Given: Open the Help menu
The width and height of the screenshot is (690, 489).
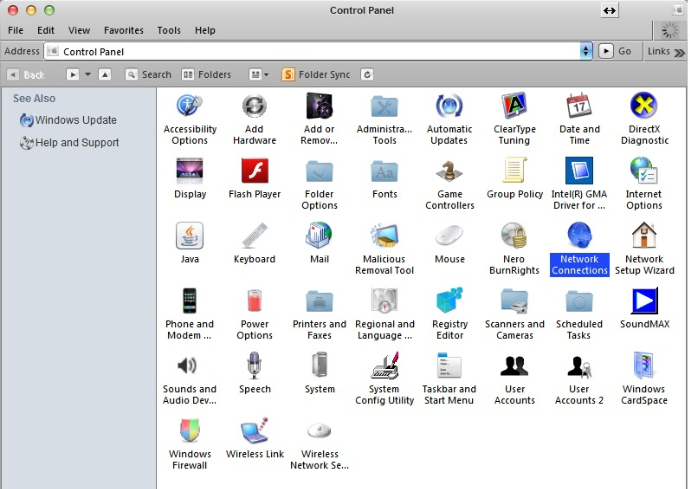Looking at the screenshot, I should point(205,30).
